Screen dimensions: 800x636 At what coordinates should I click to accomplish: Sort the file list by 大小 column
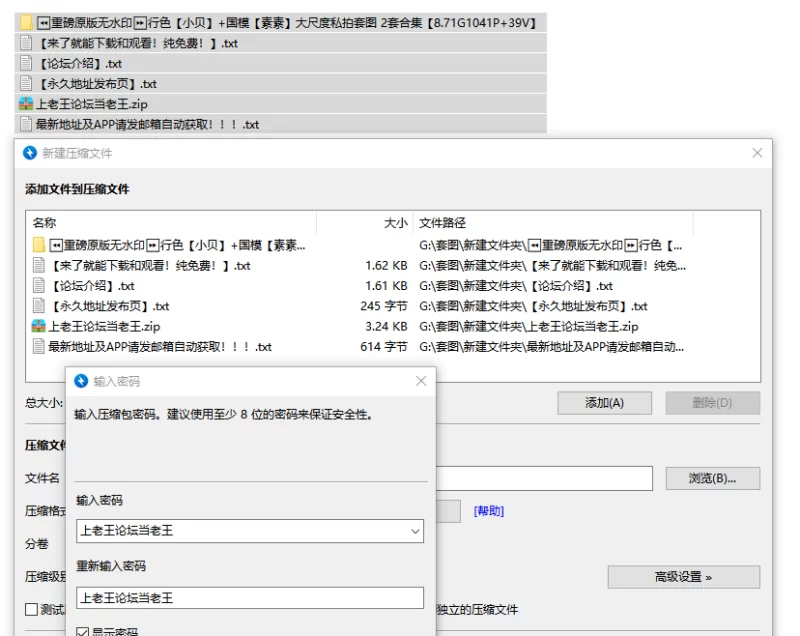pyautogui.click(x=395, y=223)
